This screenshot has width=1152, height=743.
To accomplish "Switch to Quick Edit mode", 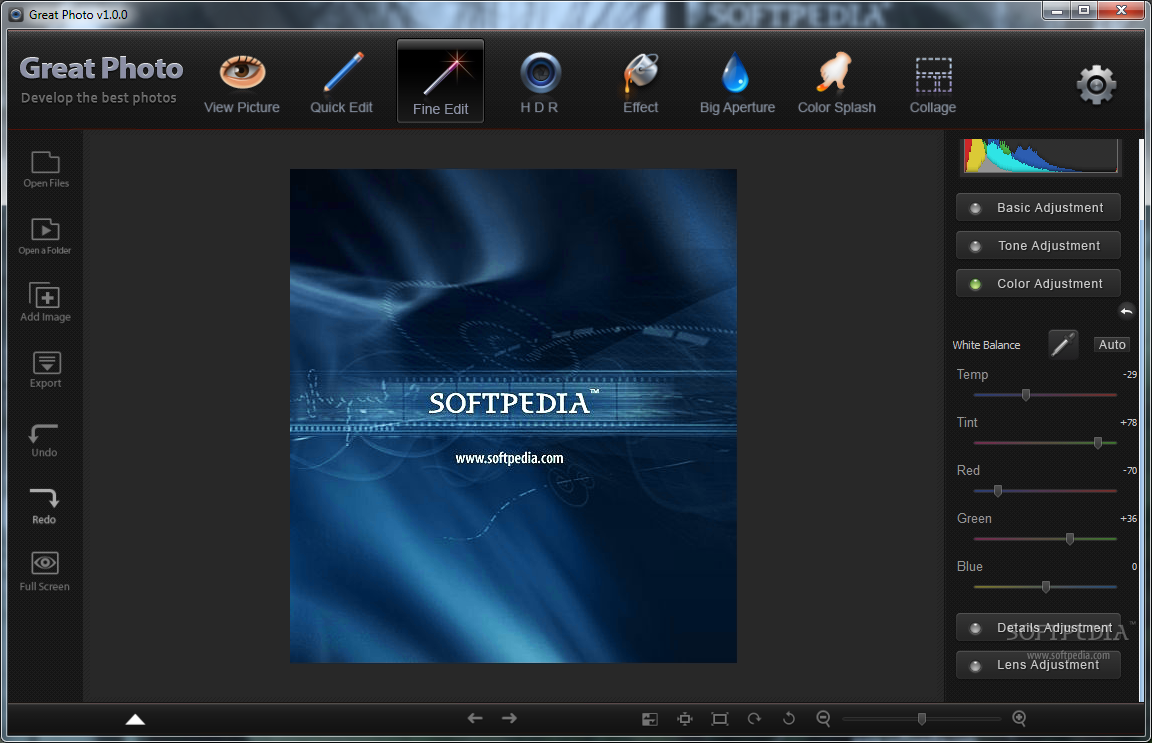I will coord(341,84).
